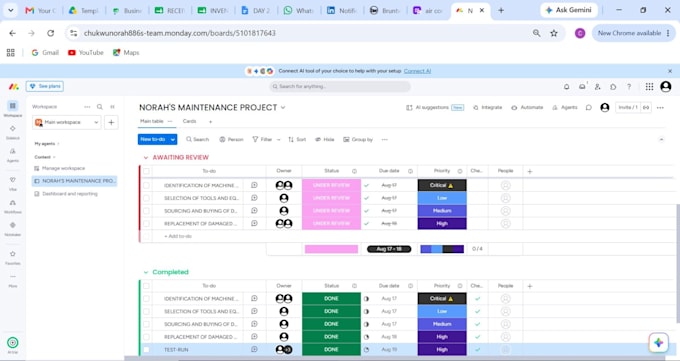This screenshot has height=361, width=680.
Task: Check the IDENTIFICATION OF MACHINE row in Completed
Action: tap(146, 299)
